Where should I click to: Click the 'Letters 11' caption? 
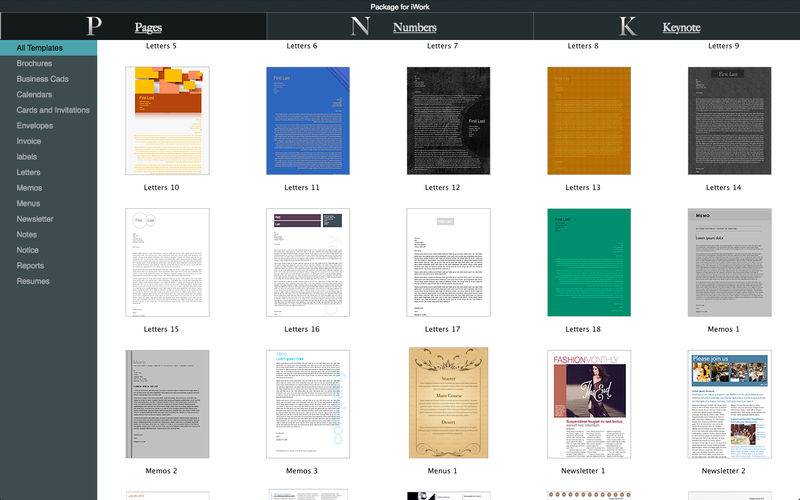point(302,188)
